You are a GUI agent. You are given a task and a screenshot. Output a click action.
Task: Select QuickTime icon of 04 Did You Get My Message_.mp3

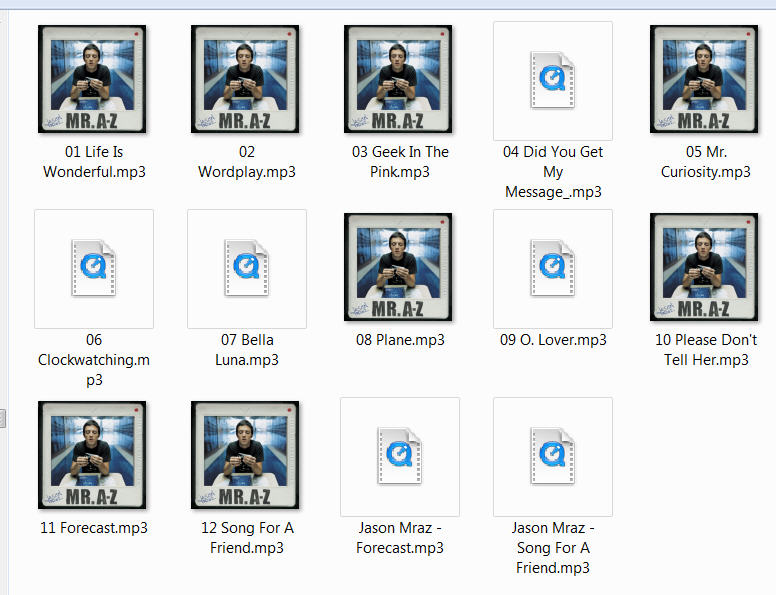click(552, 80)
